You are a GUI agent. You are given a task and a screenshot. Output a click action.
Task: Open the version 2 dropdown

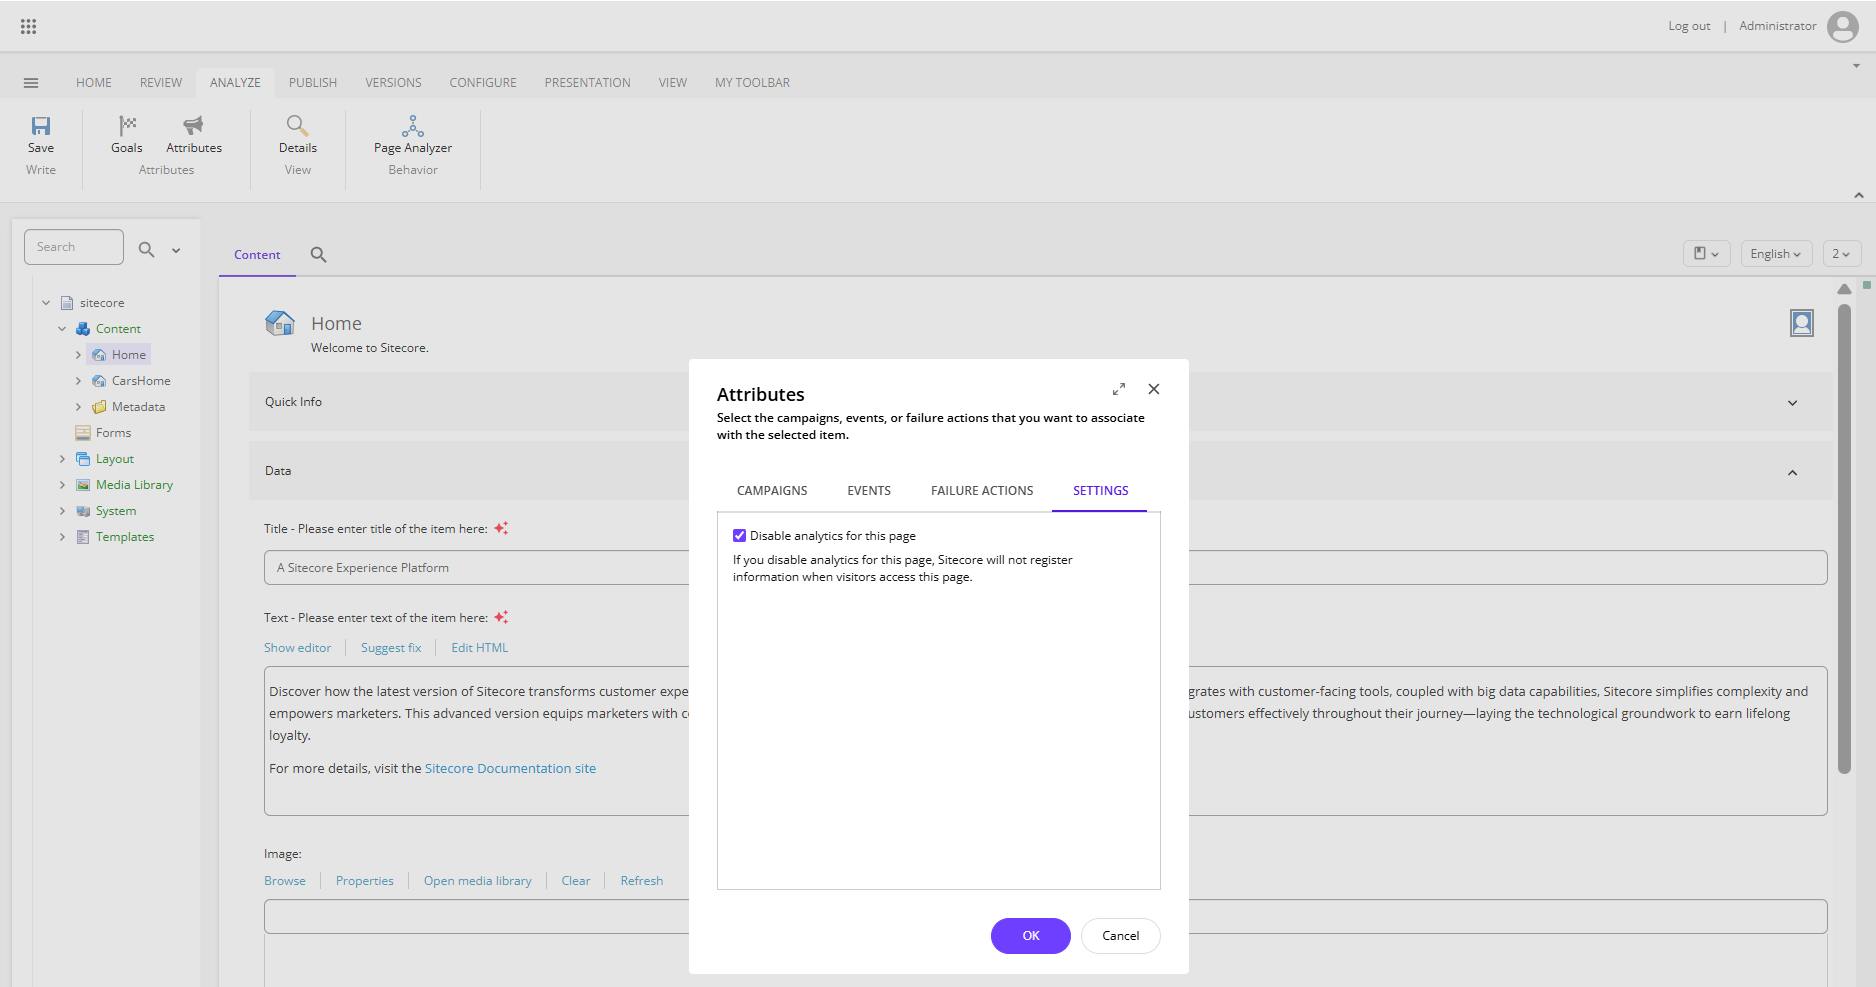click(x=1841, y=254)
